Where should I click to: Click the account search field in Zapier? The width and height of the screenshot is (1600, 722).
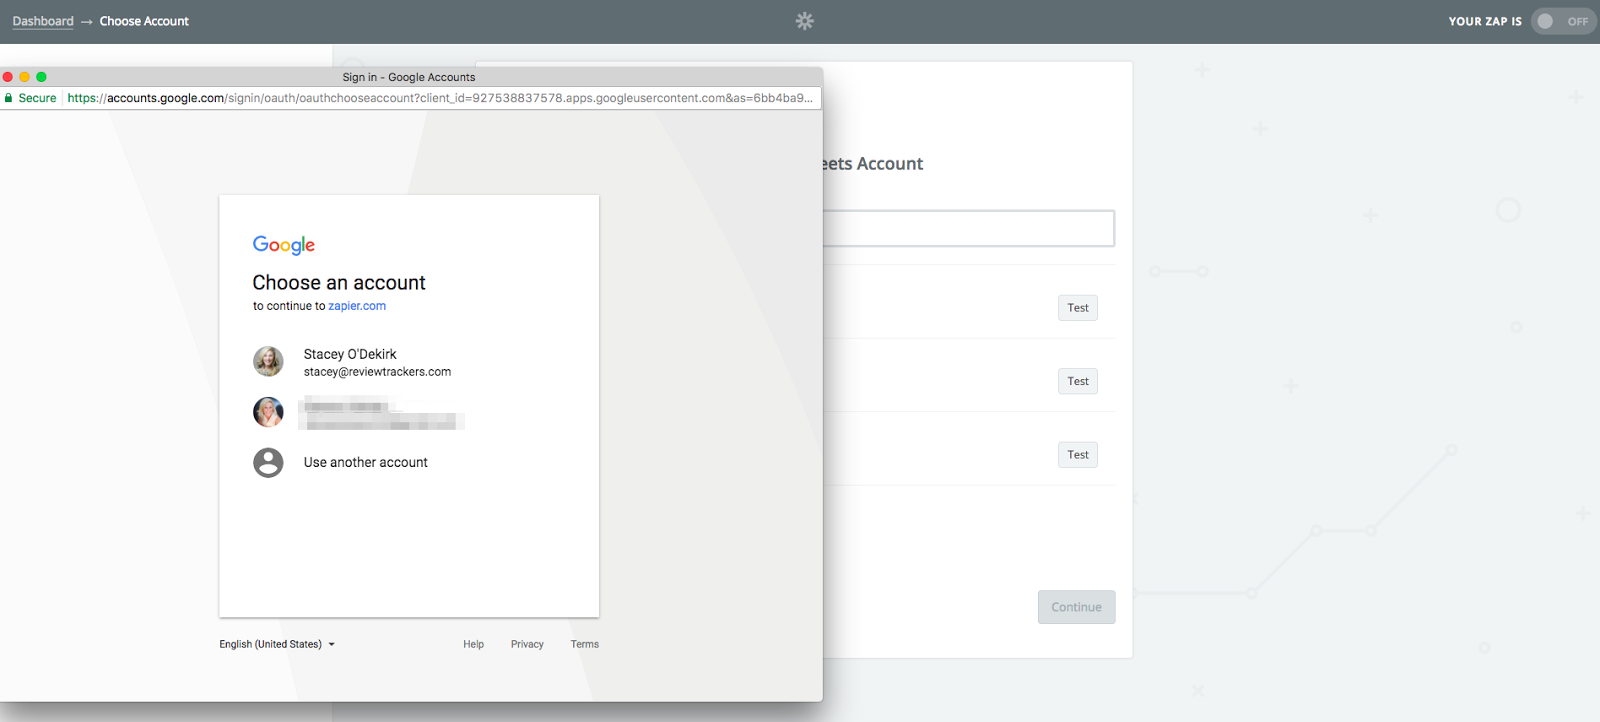[x=968, y=228]
